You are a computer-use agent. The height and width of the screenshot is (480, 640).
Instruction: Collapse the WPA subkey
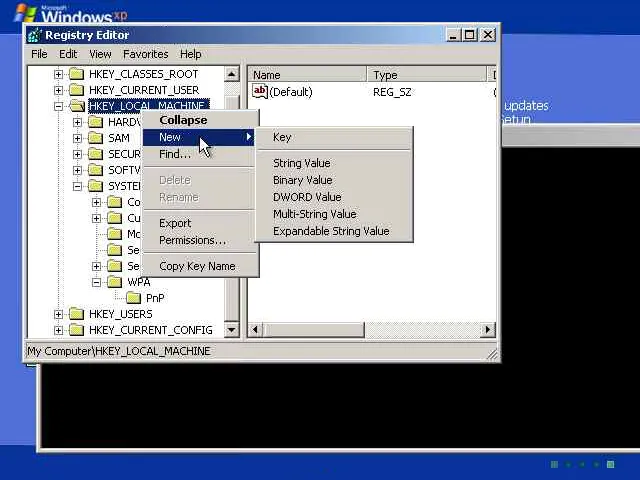[x=96, y=282]
